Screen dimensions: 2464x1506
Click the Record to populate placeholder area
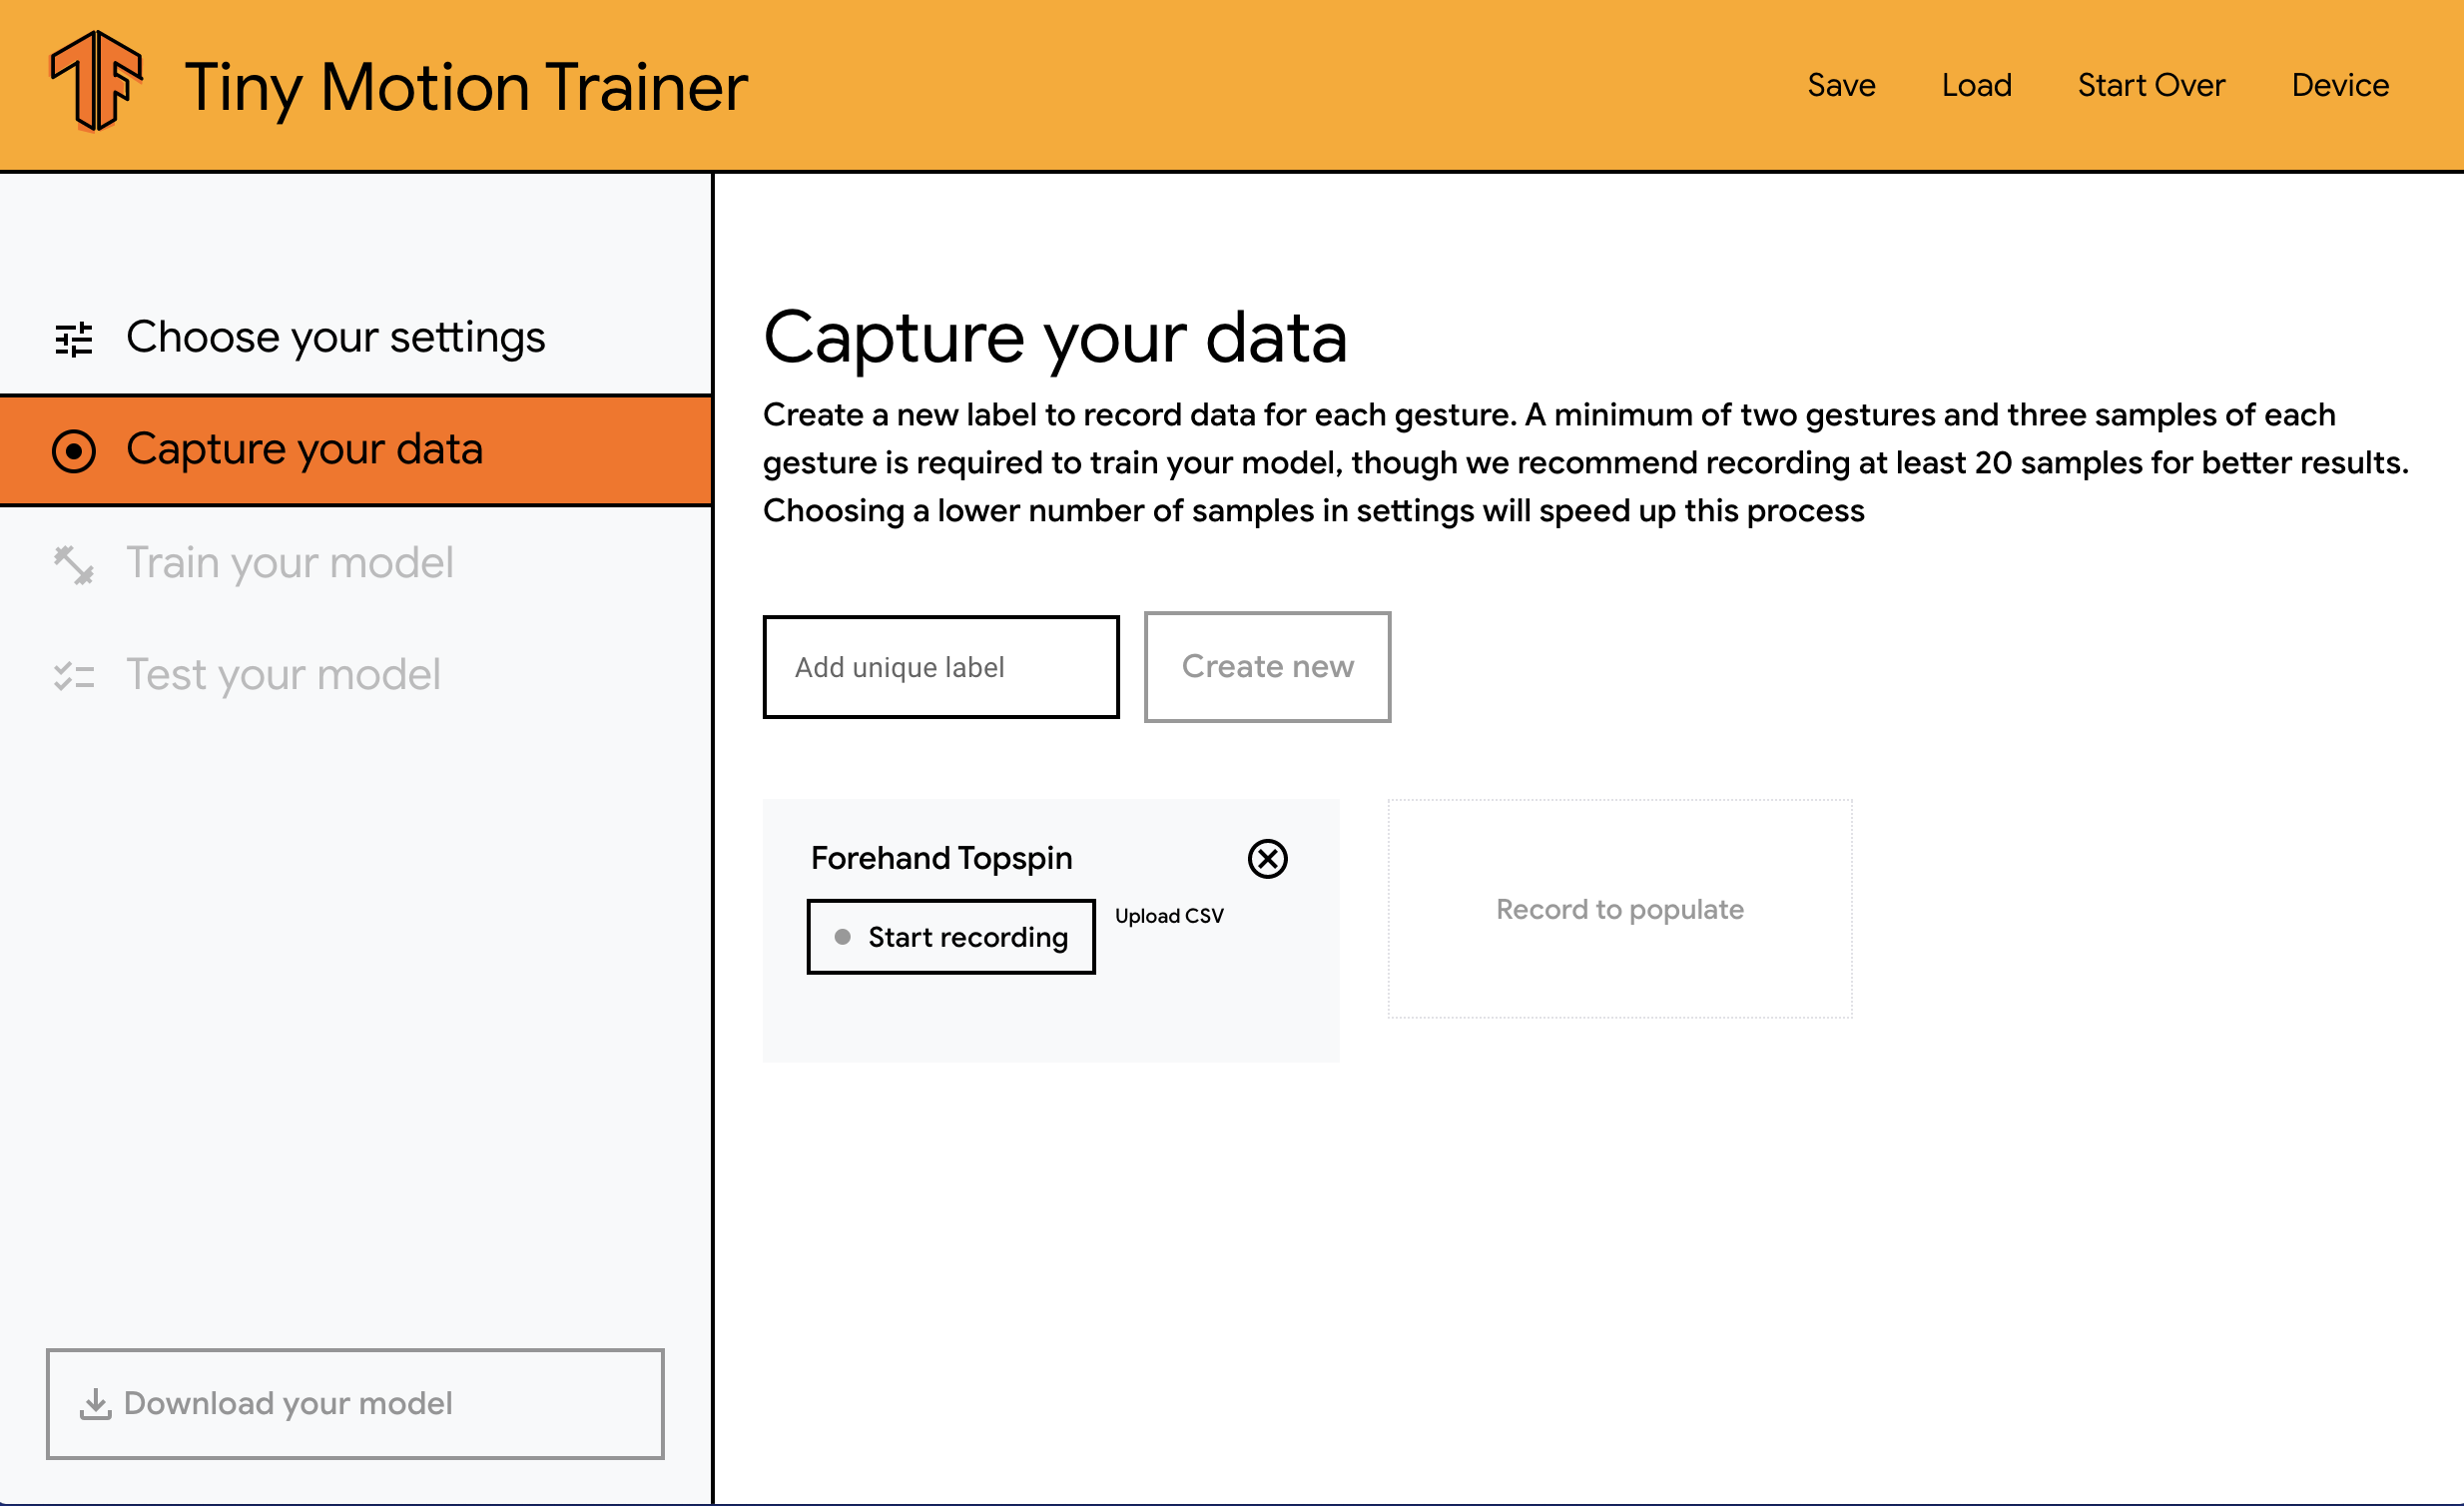pyautogui.click(x=1621, y=907)
